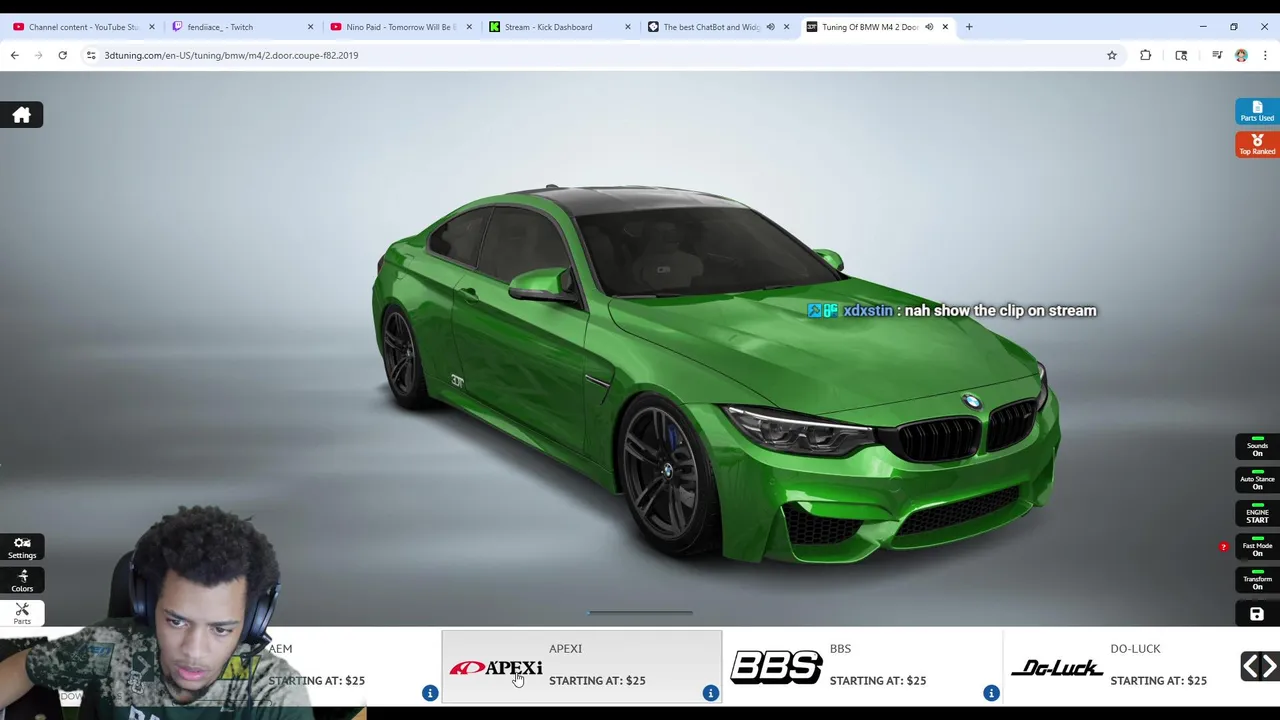
Task: Bookmark this page with the star icon
Action: 1111,55
